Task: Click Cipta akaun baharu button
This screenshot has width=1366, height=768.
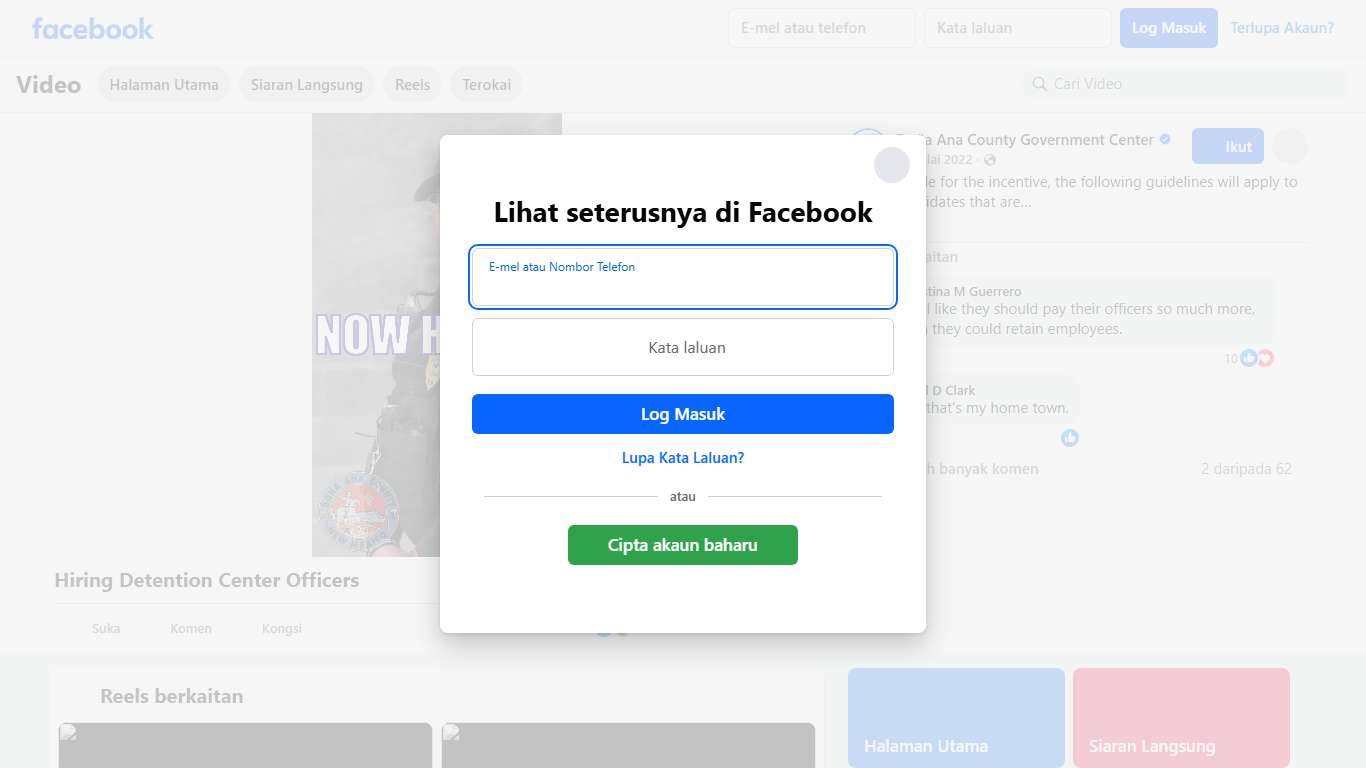Action: (683, 545)
